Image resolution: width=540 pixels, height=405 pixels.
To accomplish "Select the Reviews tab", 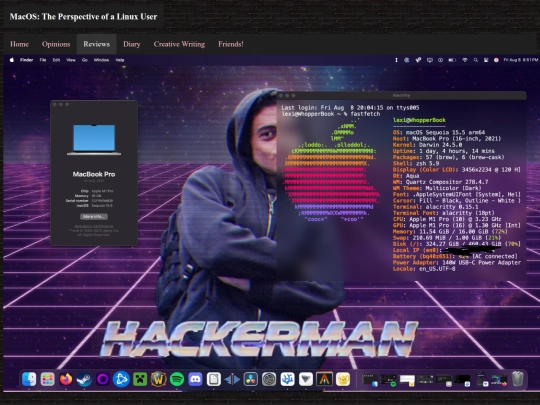I will click(96, 44).
